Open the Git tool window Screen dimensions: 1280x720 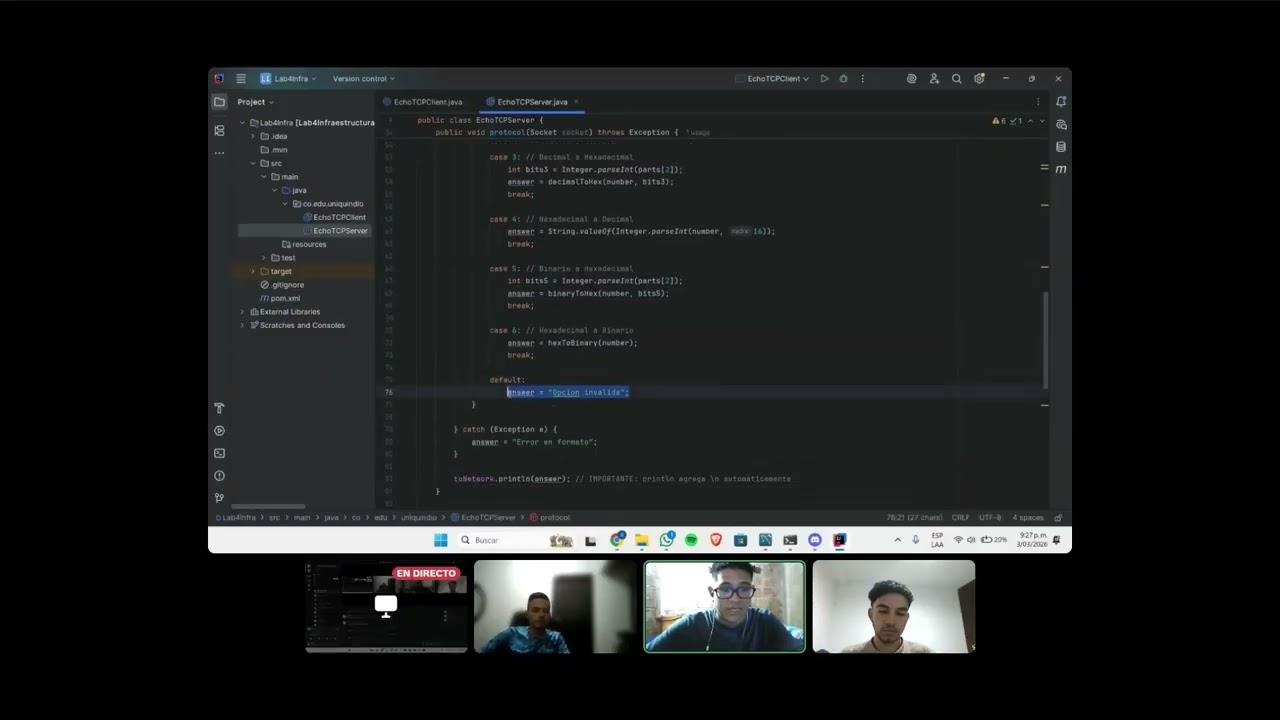click(219, 498)
